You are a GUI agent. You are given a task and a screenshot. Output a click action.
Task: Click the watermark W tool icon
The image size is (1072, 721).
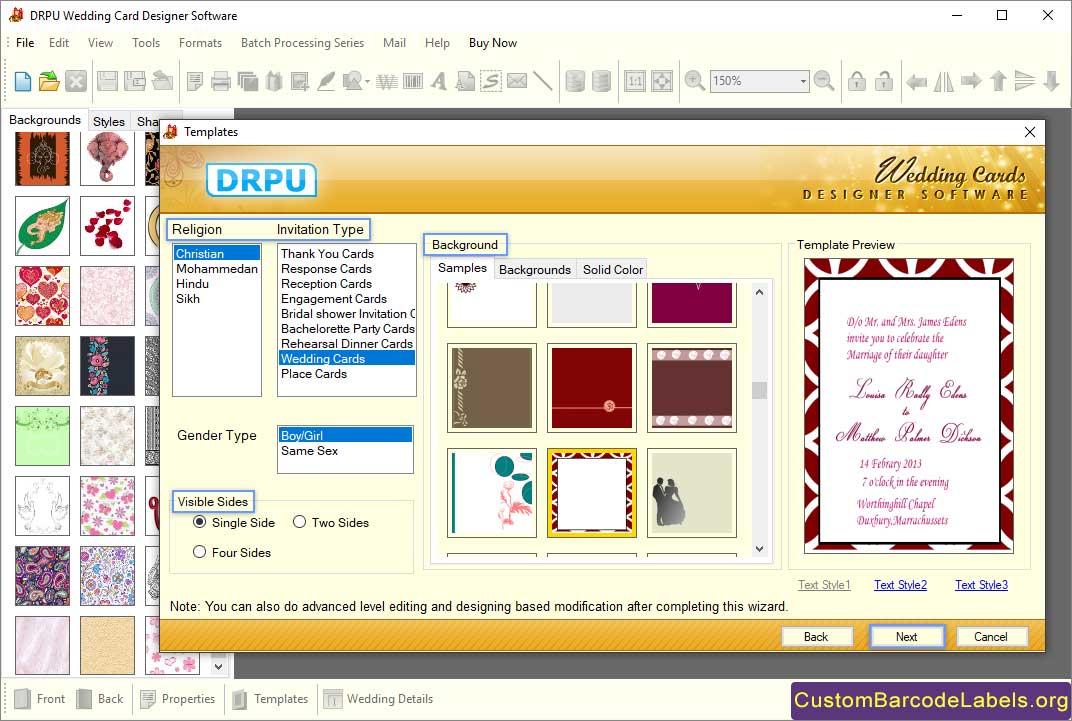(387, 81)
